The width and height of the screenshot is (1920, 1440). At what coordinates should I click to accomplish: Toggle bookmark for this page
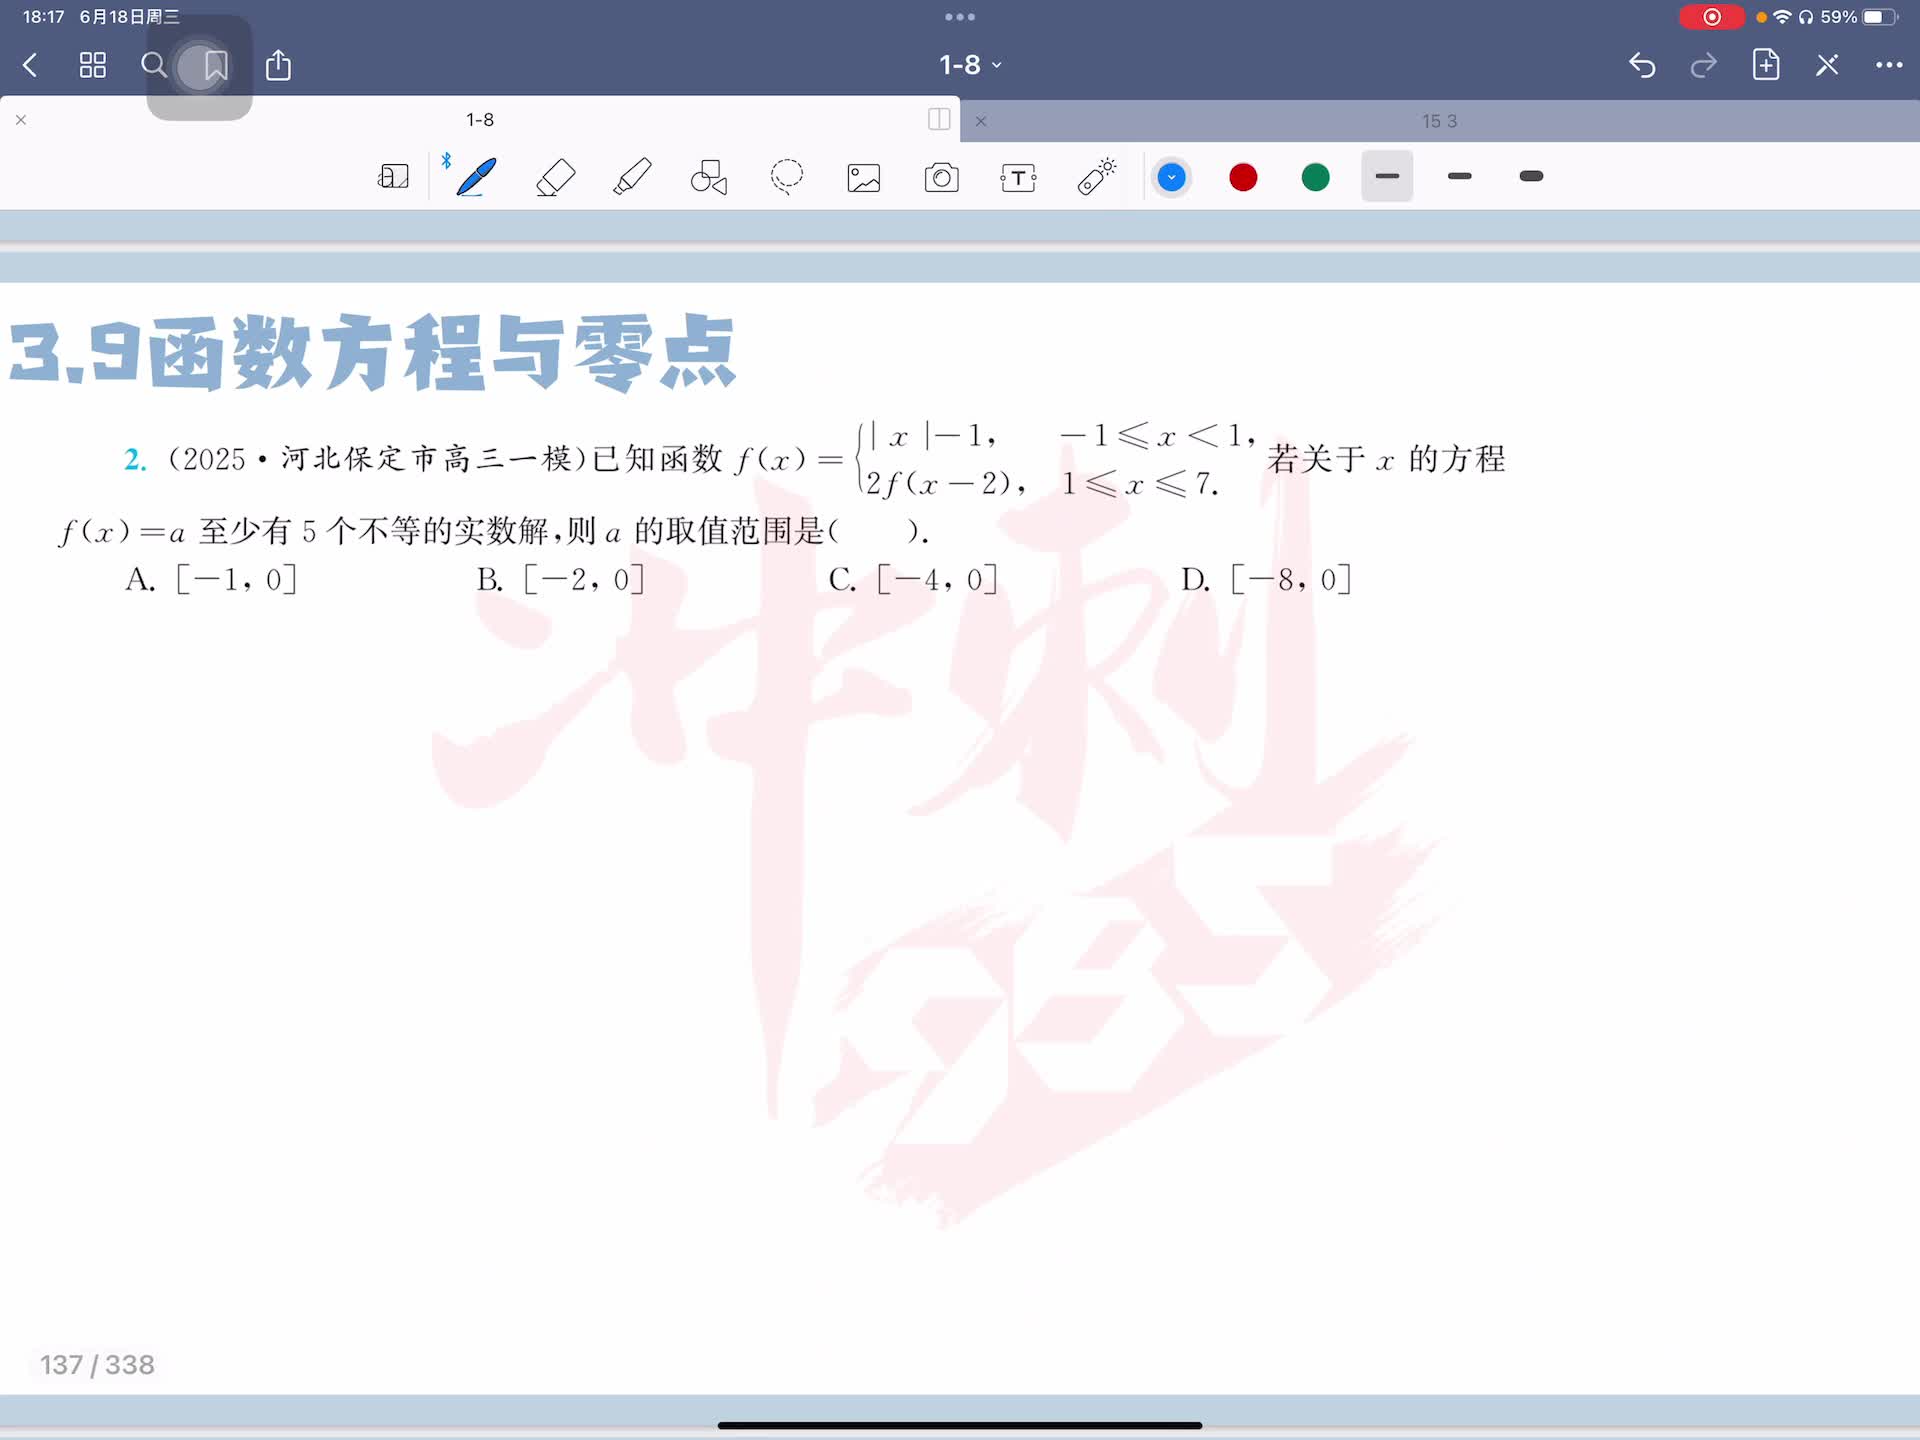pos(215,66)
